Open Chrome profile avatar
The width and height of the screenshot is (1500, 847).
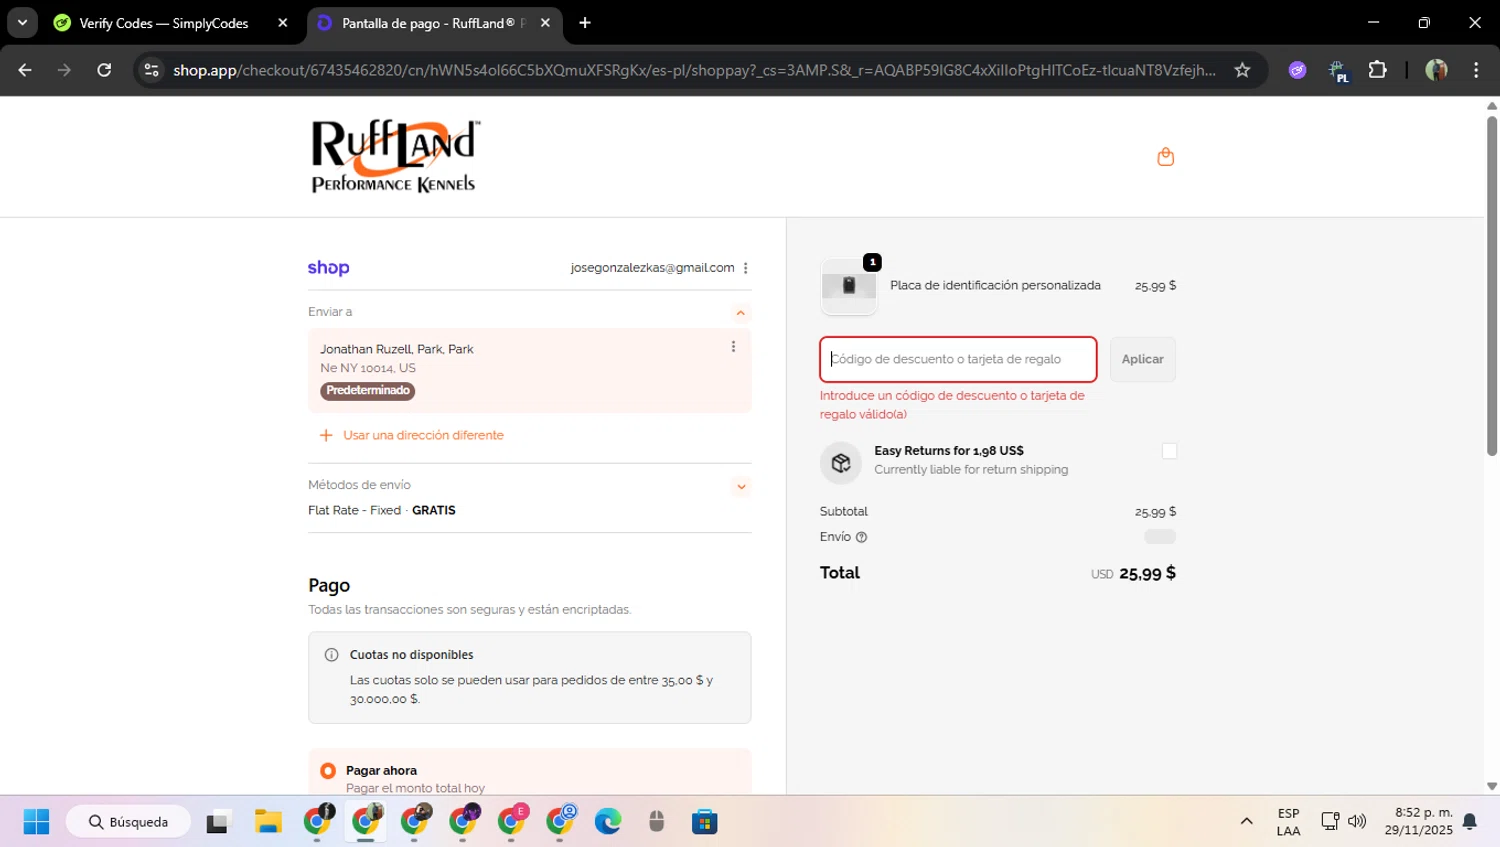(x=1436, y=70)
